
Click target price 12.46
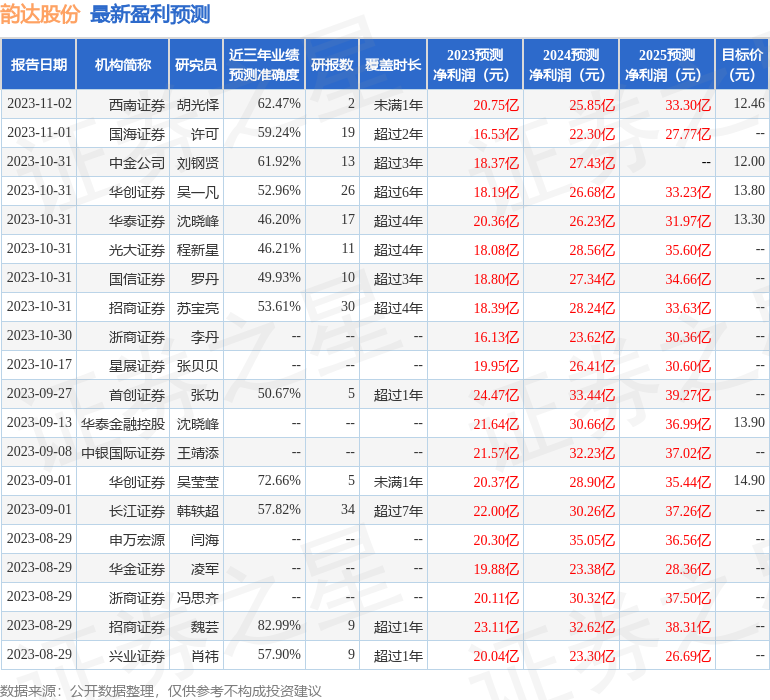click(x=749, y=104)
